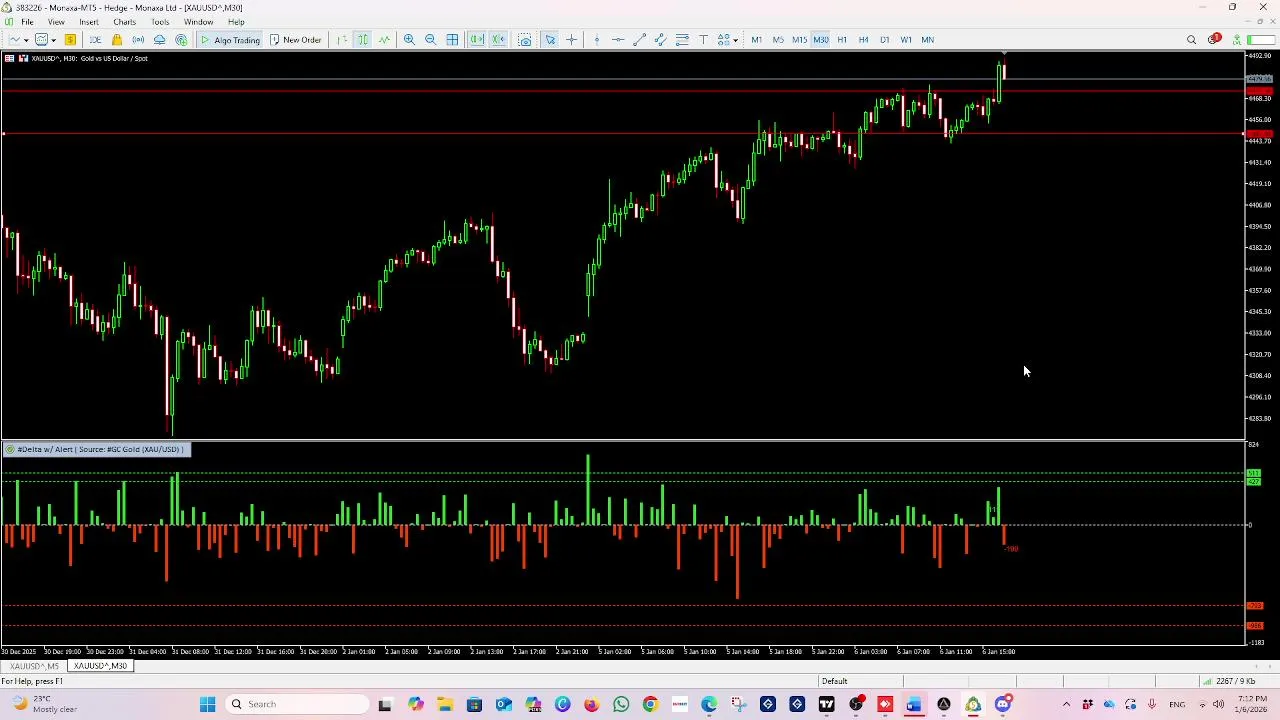
Task: Open the Window menu
Action: pyautogui.click(x=198, y=22)
